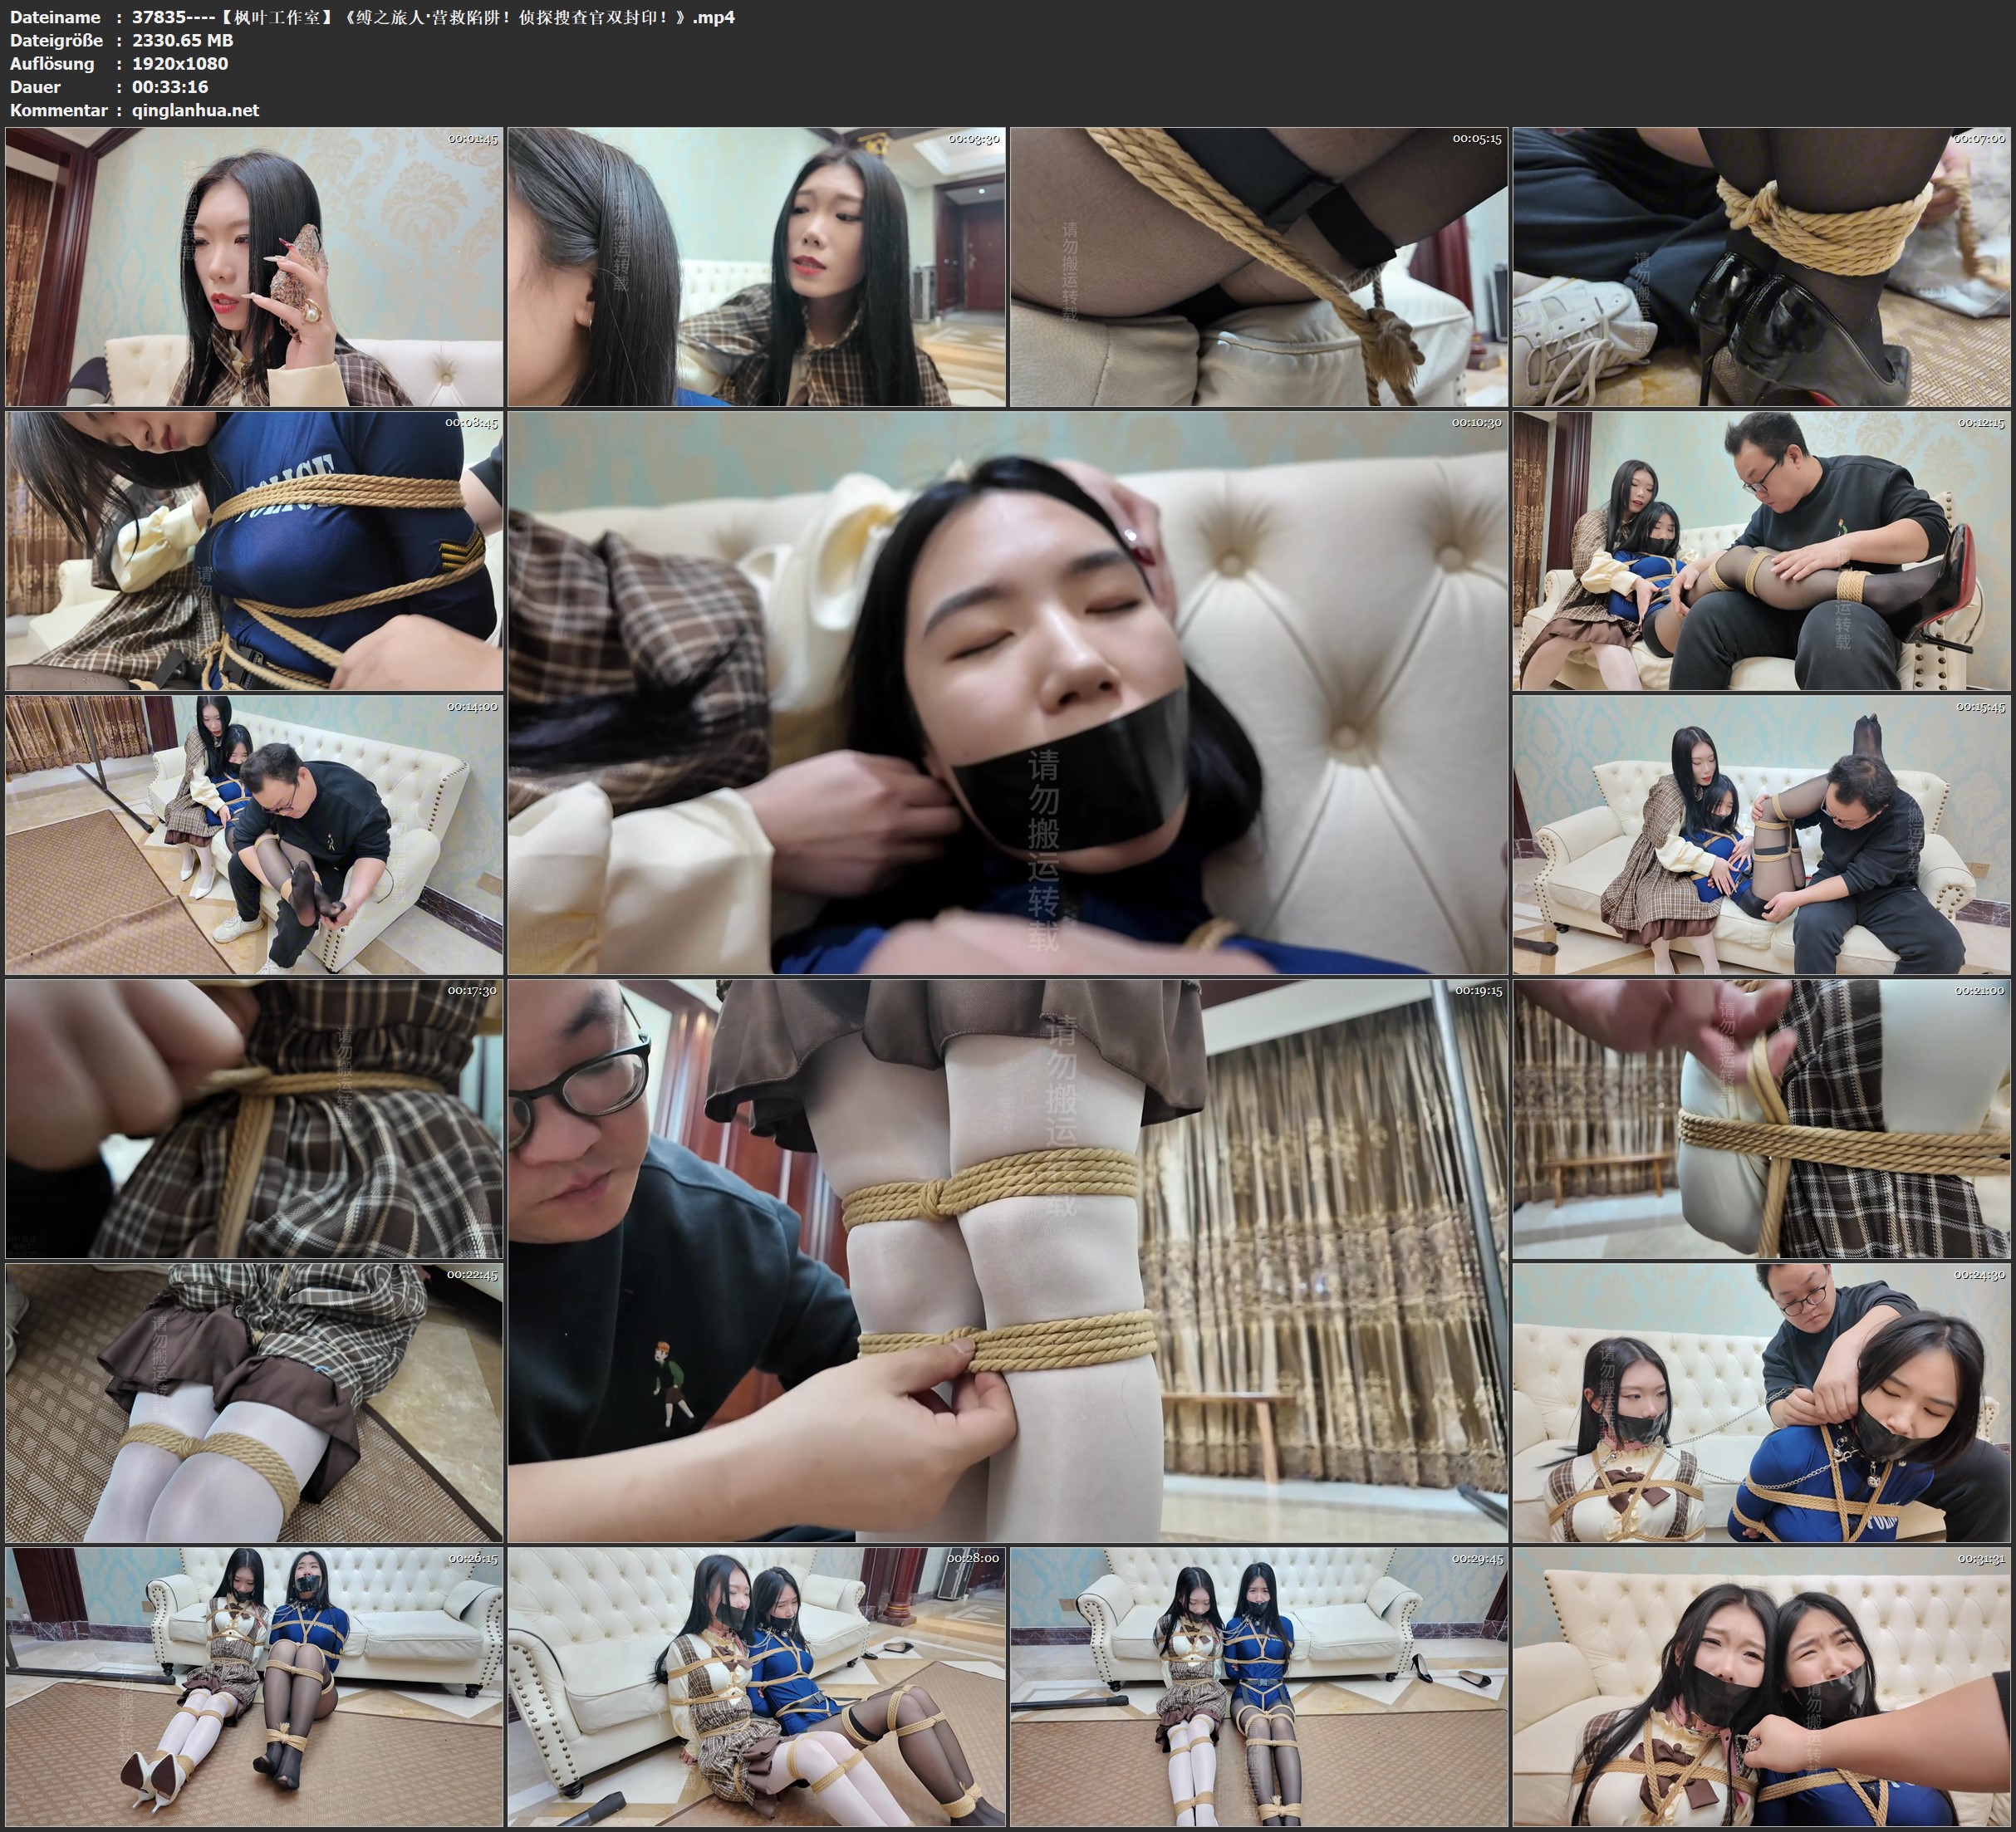This screenshot has width=2016, height=1832.
Task: Select the frame timestamped 00:14:00
Action: click(254, 834)
